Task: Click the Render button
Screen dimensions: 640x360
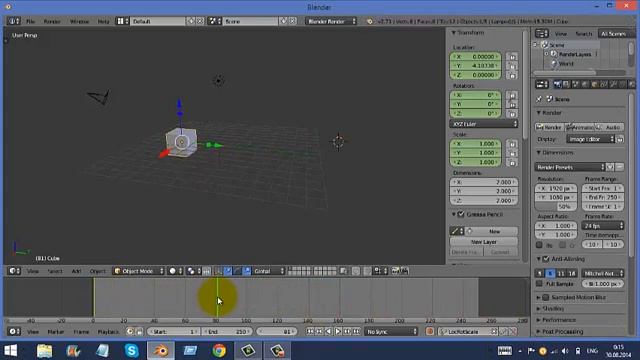Action: coord(549,127)
